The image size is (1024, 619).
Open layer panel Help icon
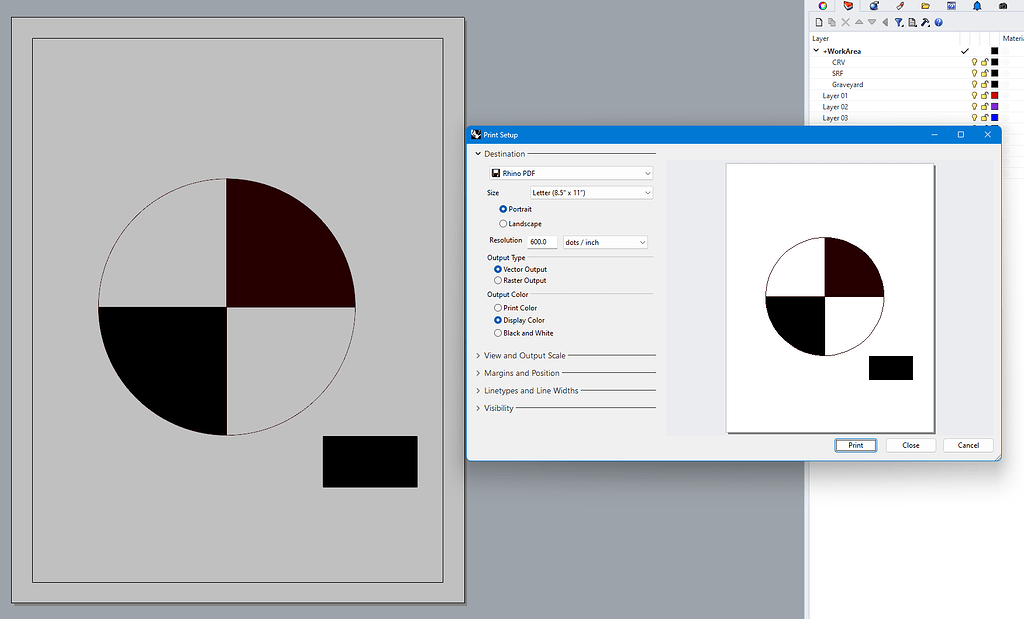(x=938, y=22)
